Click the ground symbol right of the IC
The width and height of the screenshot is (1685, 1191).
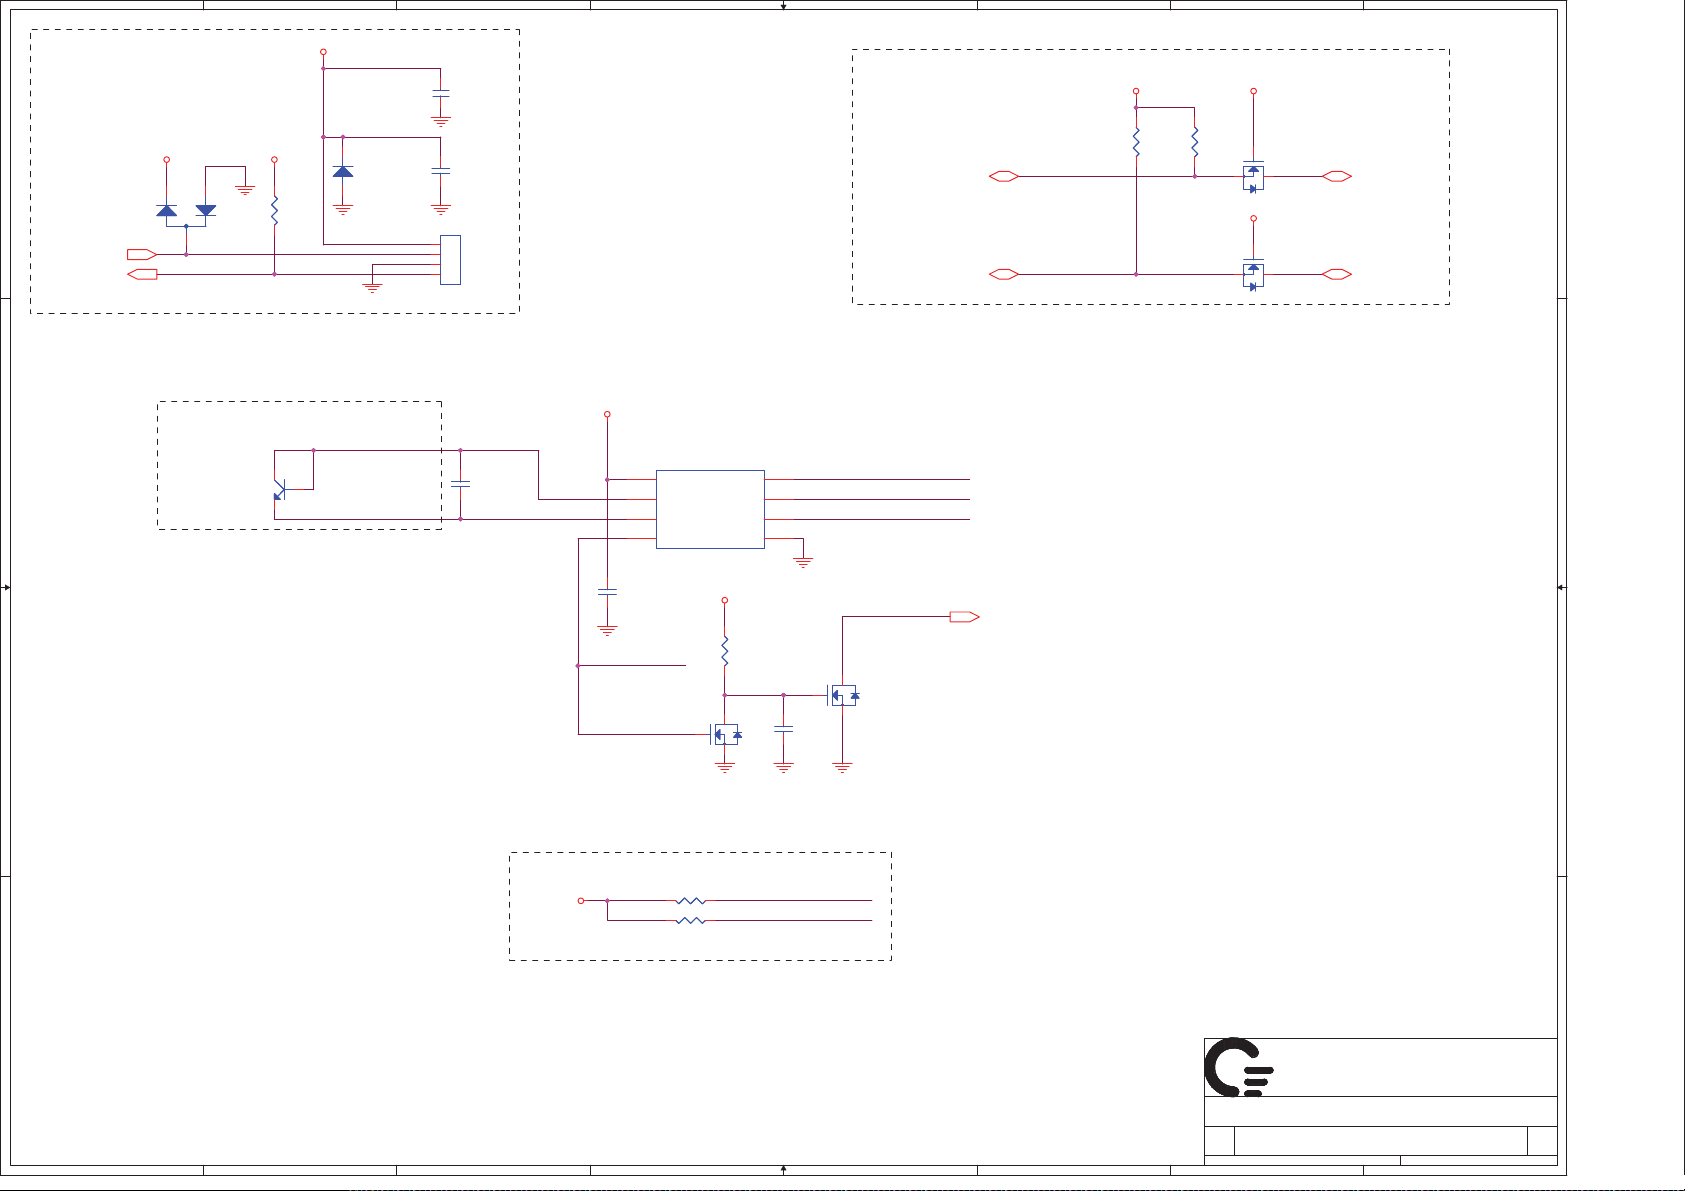(803, 562)
